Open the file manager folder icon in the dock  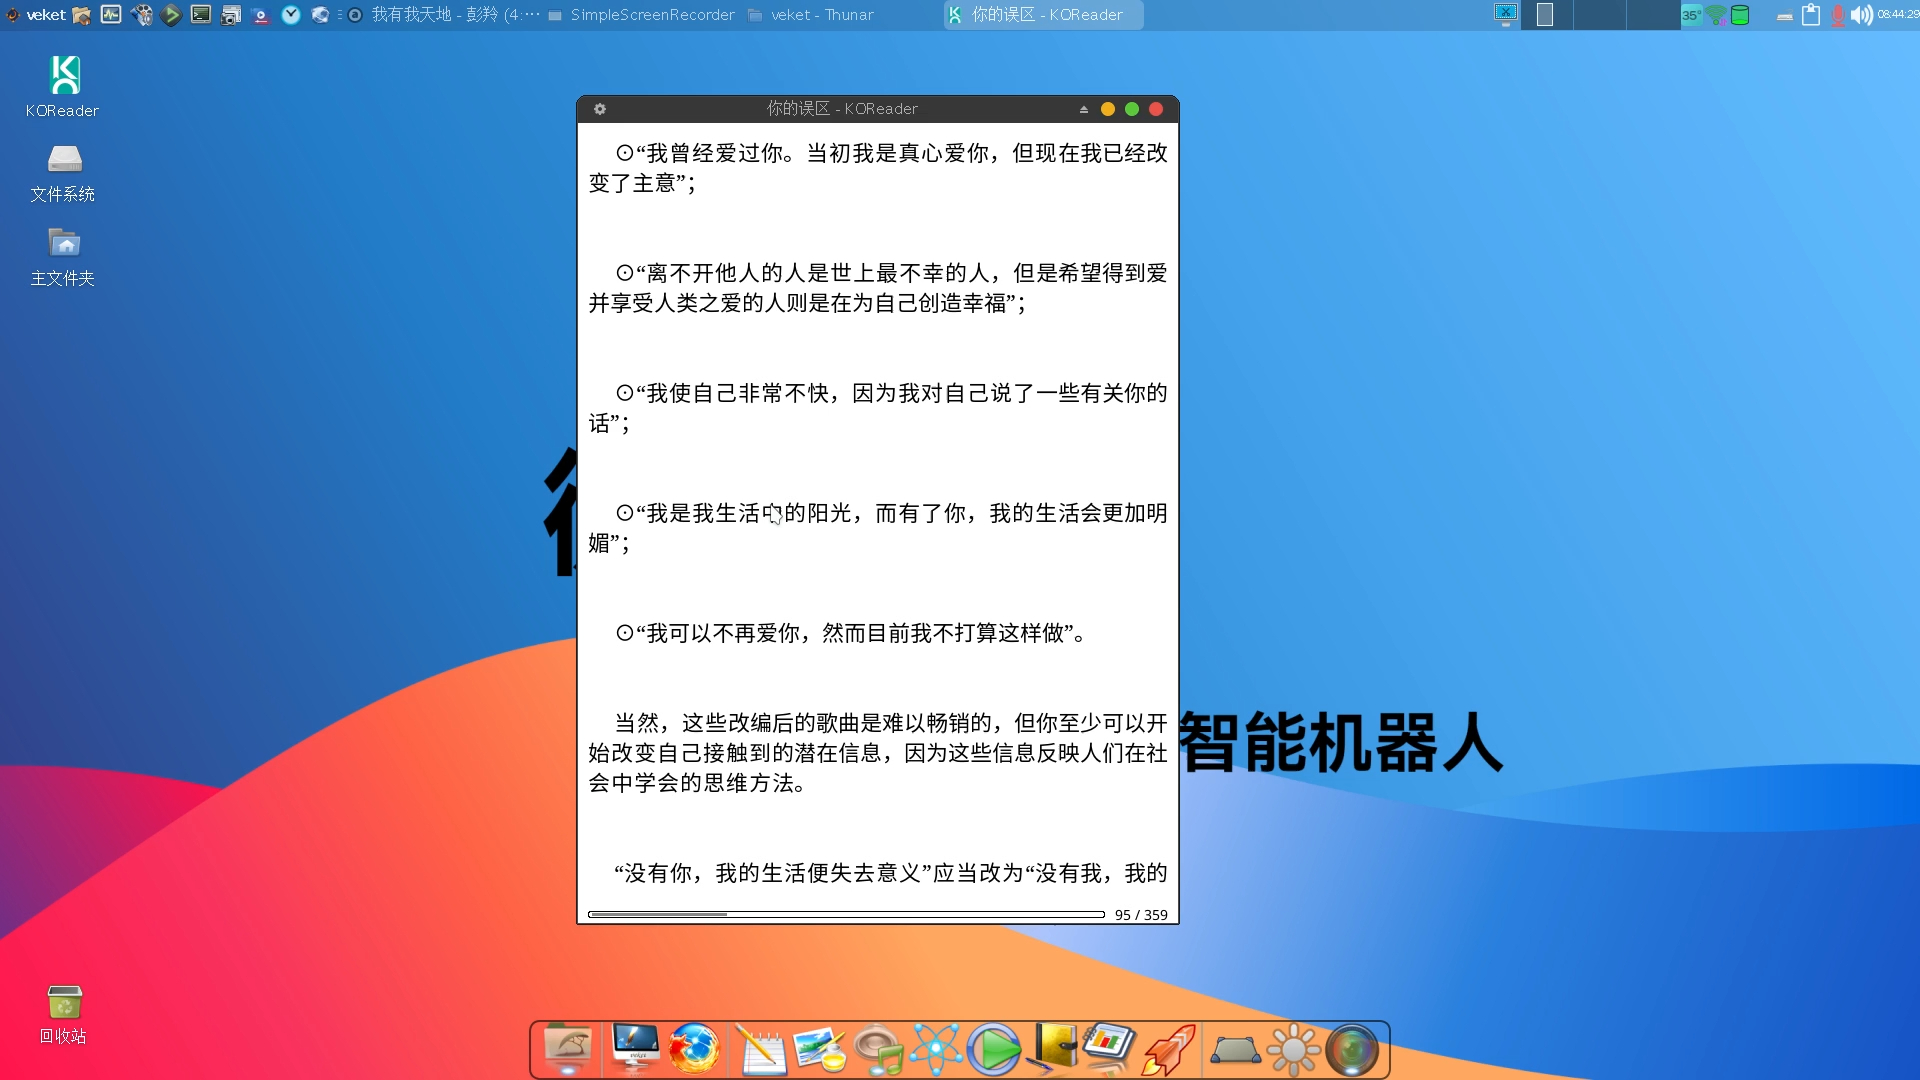click(x=568, y=1049)
